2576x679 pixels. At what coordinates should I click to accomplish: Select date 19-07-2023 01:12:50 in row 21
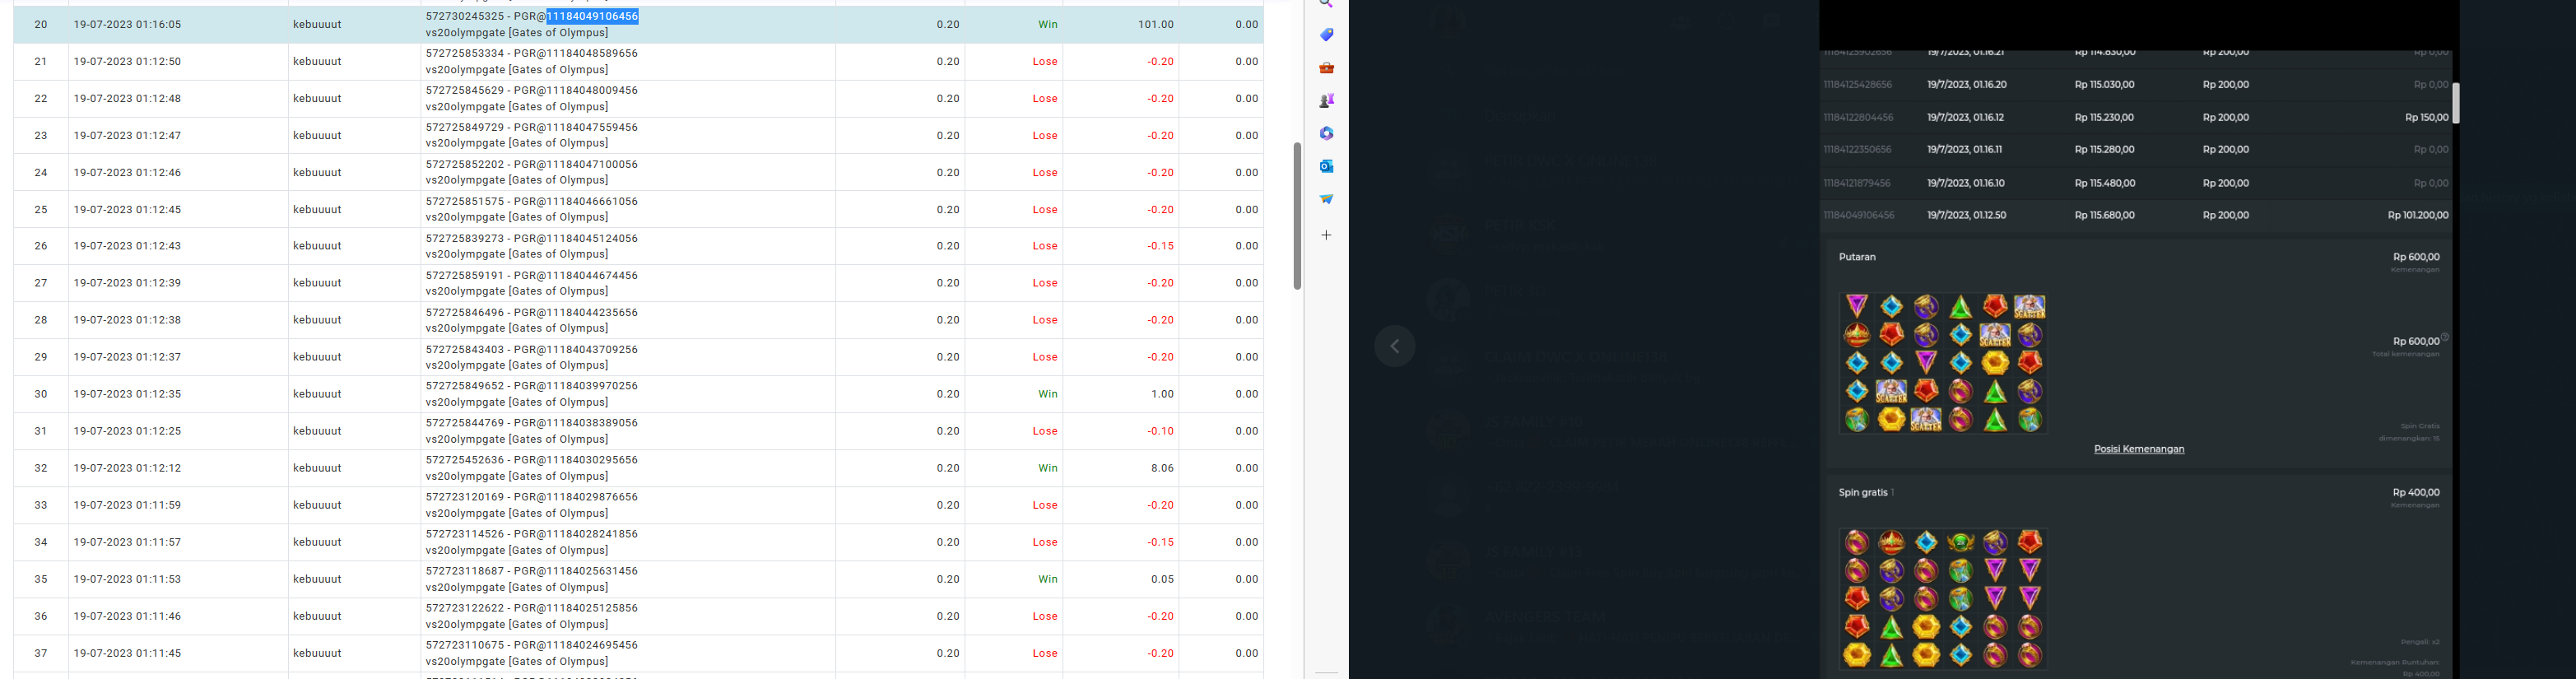[x=127, y=62]
